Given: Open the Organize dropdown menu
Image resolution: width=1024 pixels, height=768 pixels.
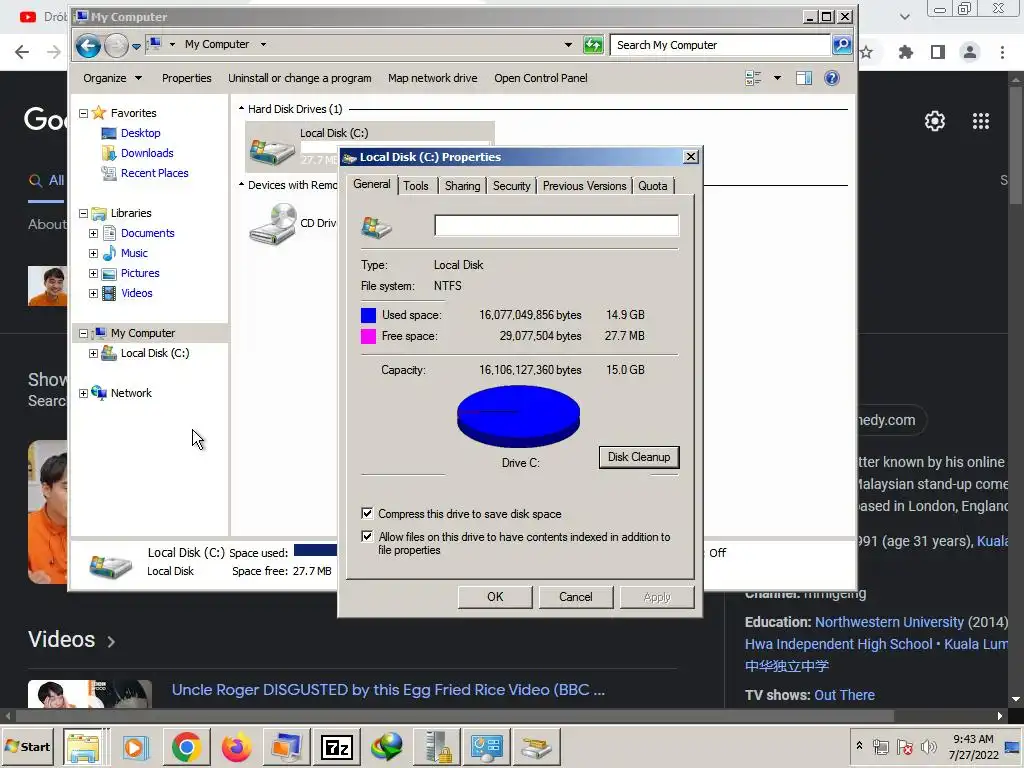Looking at the screenshot, I should coord(112,78).
